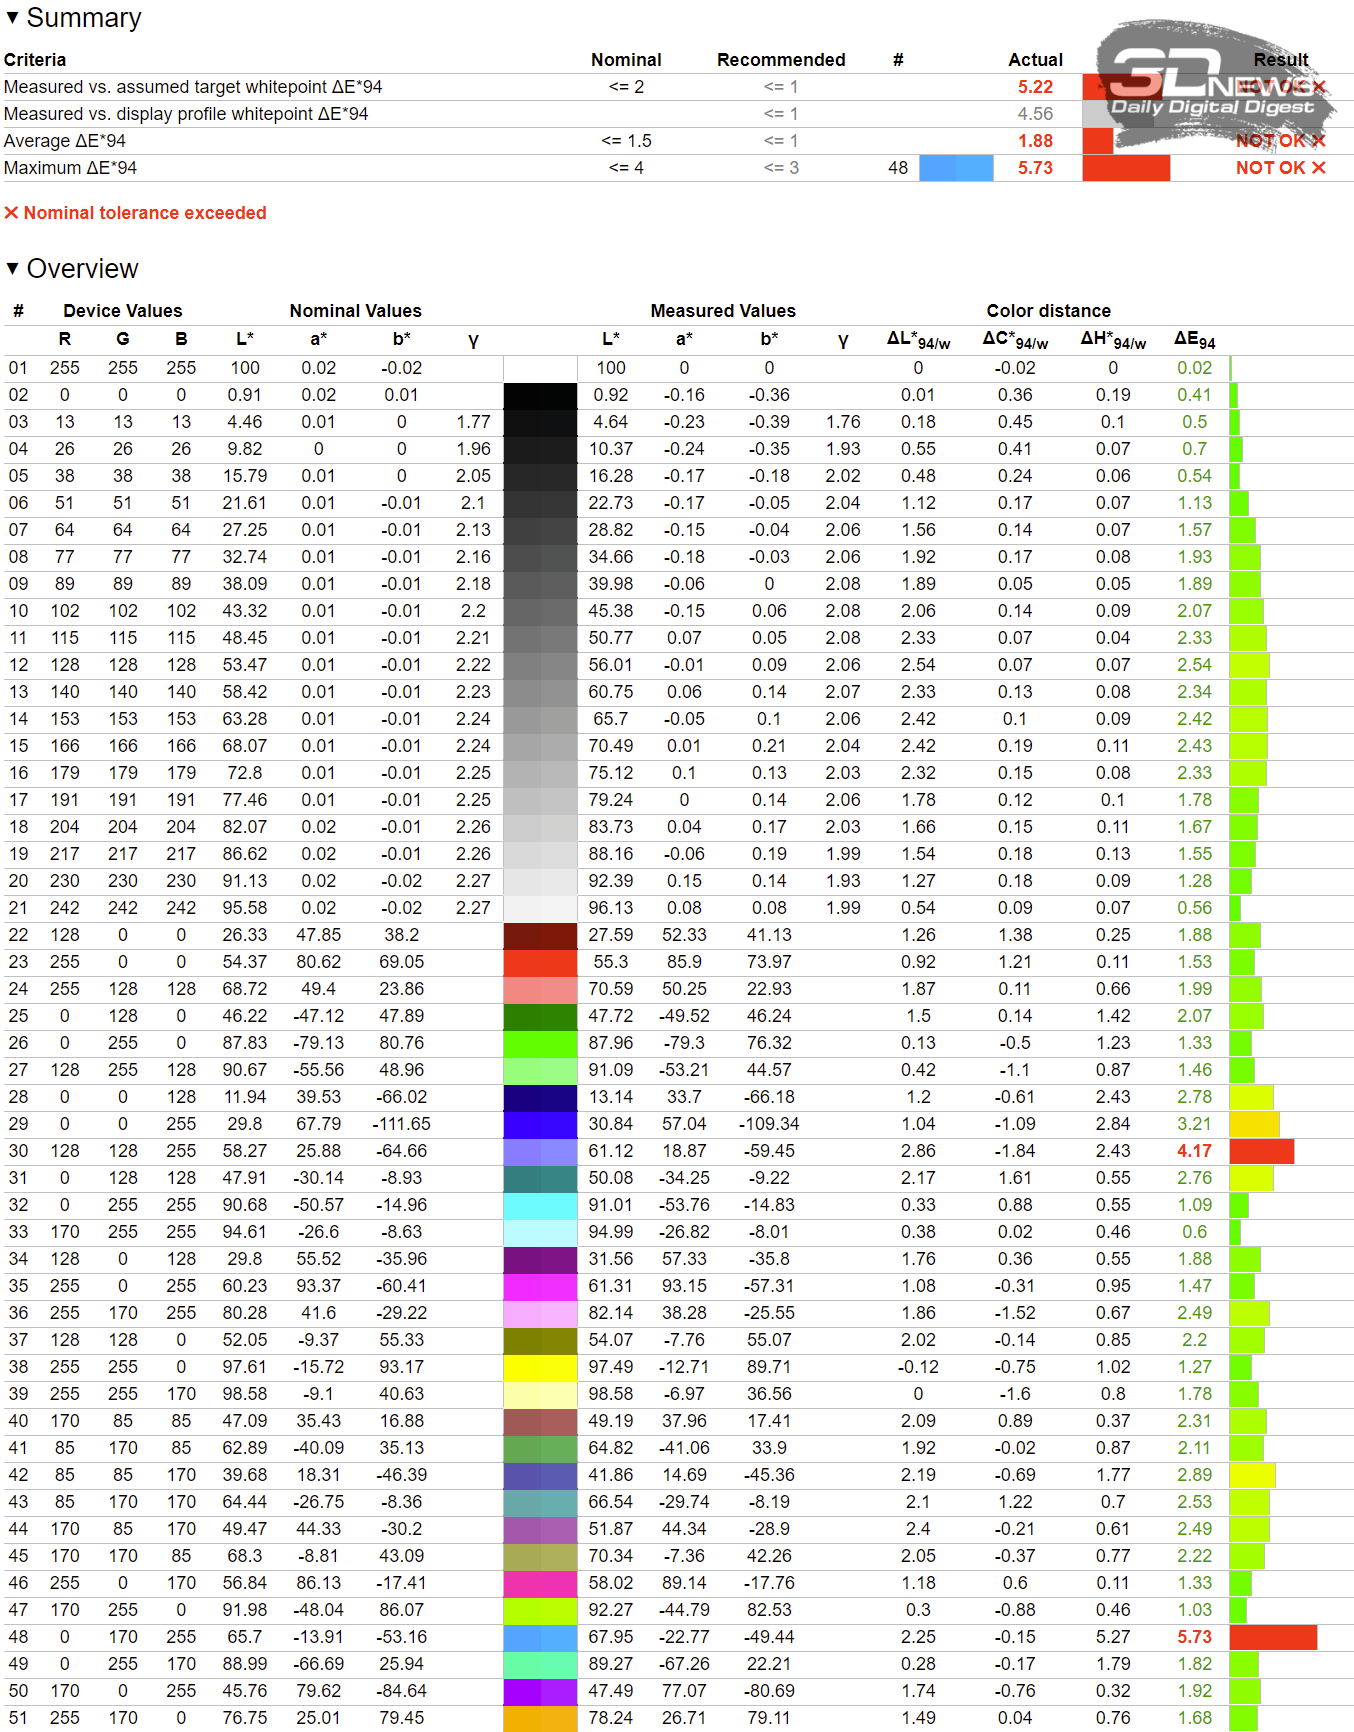
Task: Click the hot pink swatch in row 46
Action: [540, 1583]
